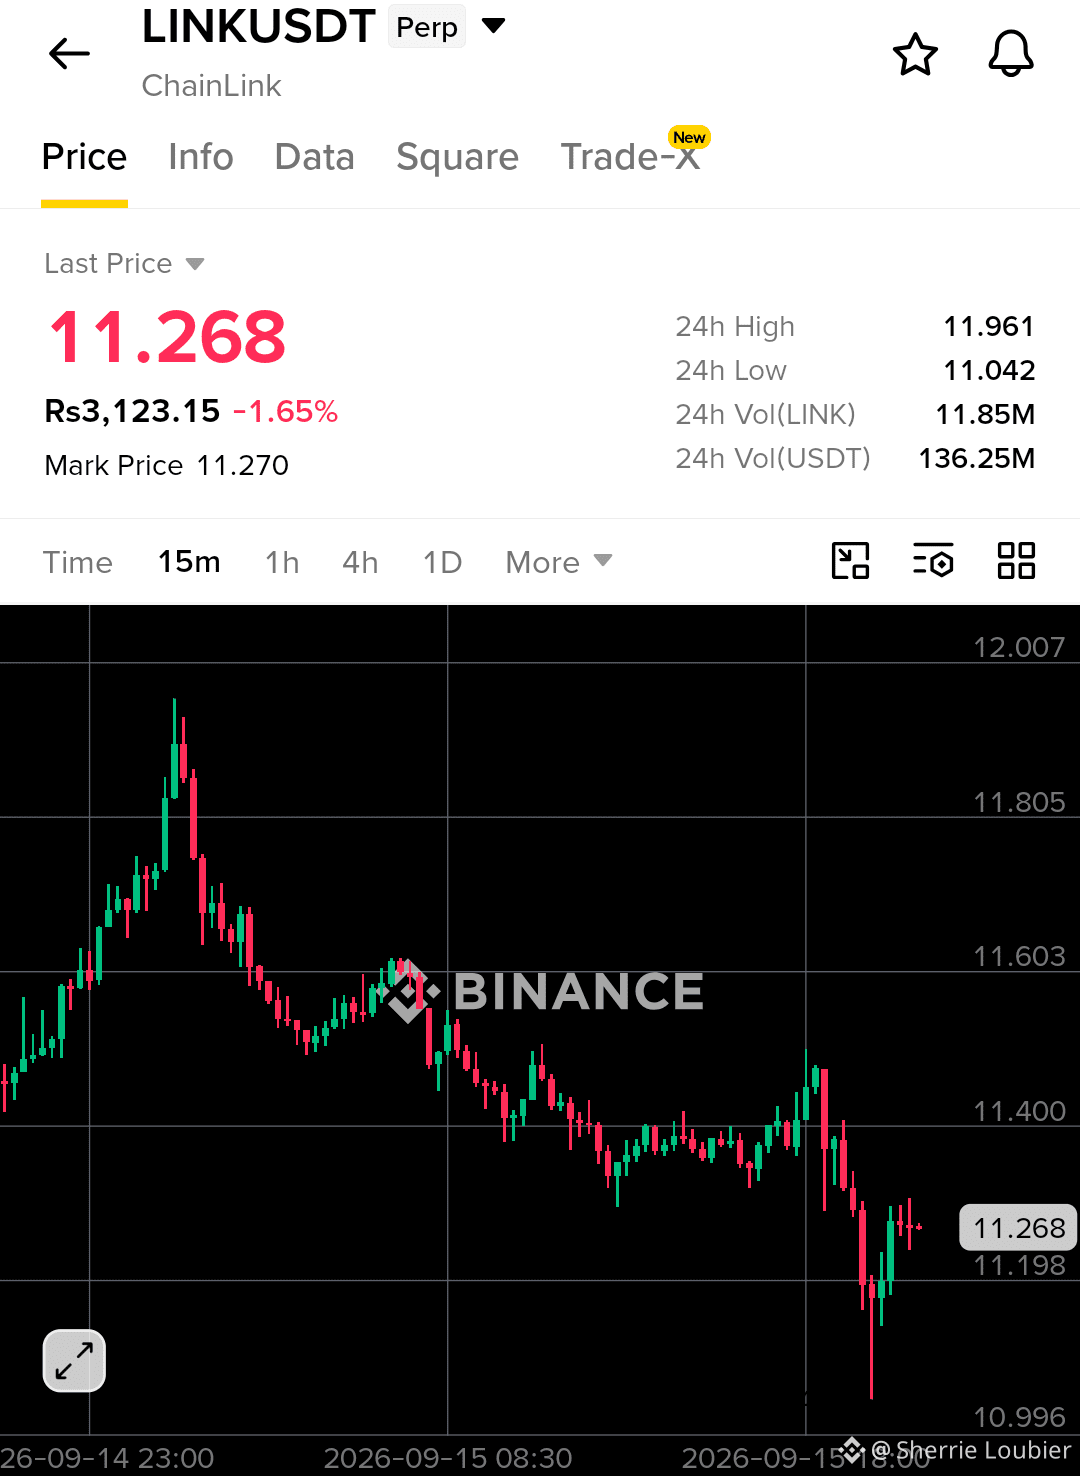The width and height of the screenshot is (1080, 1476).
Task: Add LINKUSDT to favorites with star icon
Action: 915,54
